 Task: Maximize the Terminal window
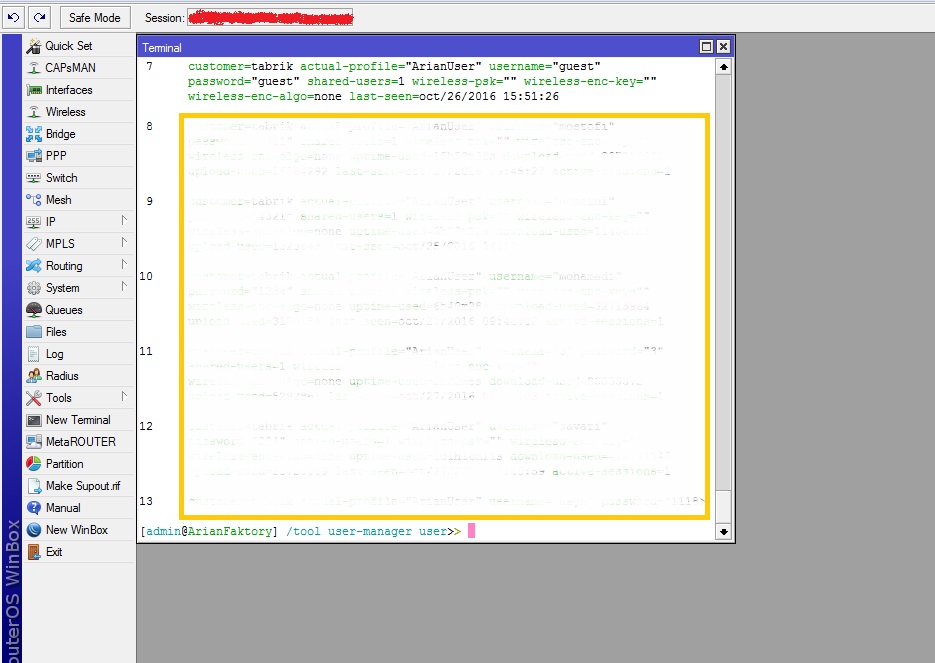click(x=706, y=47)
